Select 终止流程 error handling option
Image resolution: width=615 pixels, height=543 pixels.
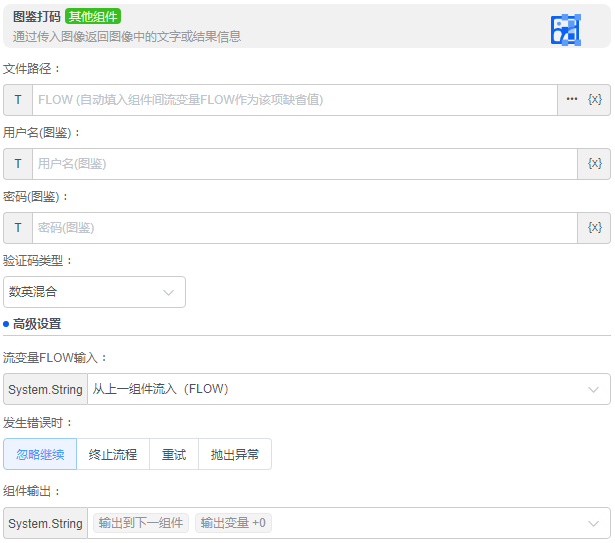(113, 454)
